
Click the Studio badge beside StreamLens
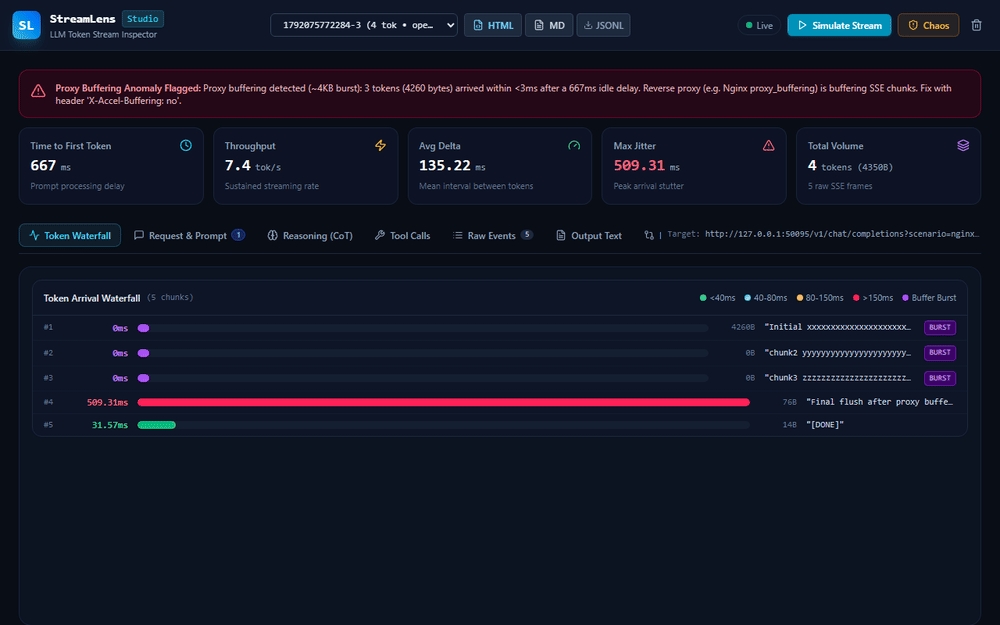coord(142,19)
